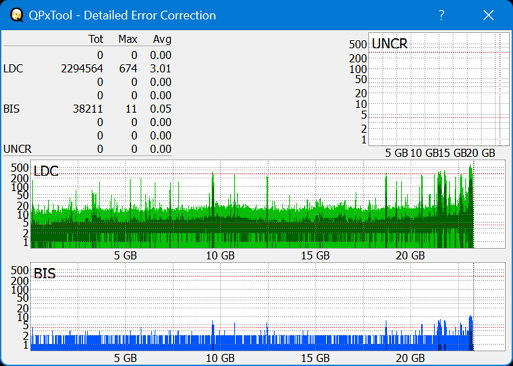Click the BIS error graph
Screen dimensions: 513x366
click(268, 307)
